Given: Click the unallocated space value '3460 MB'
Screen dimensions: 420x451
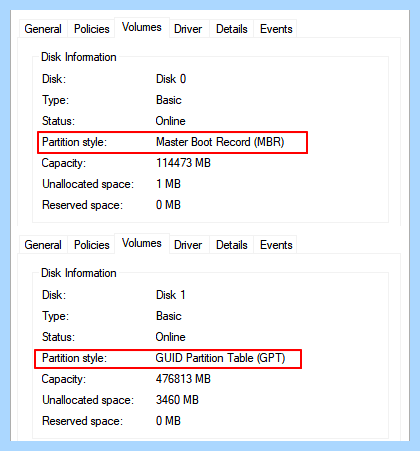Looking at the screenshot, I should click(177, 400).
